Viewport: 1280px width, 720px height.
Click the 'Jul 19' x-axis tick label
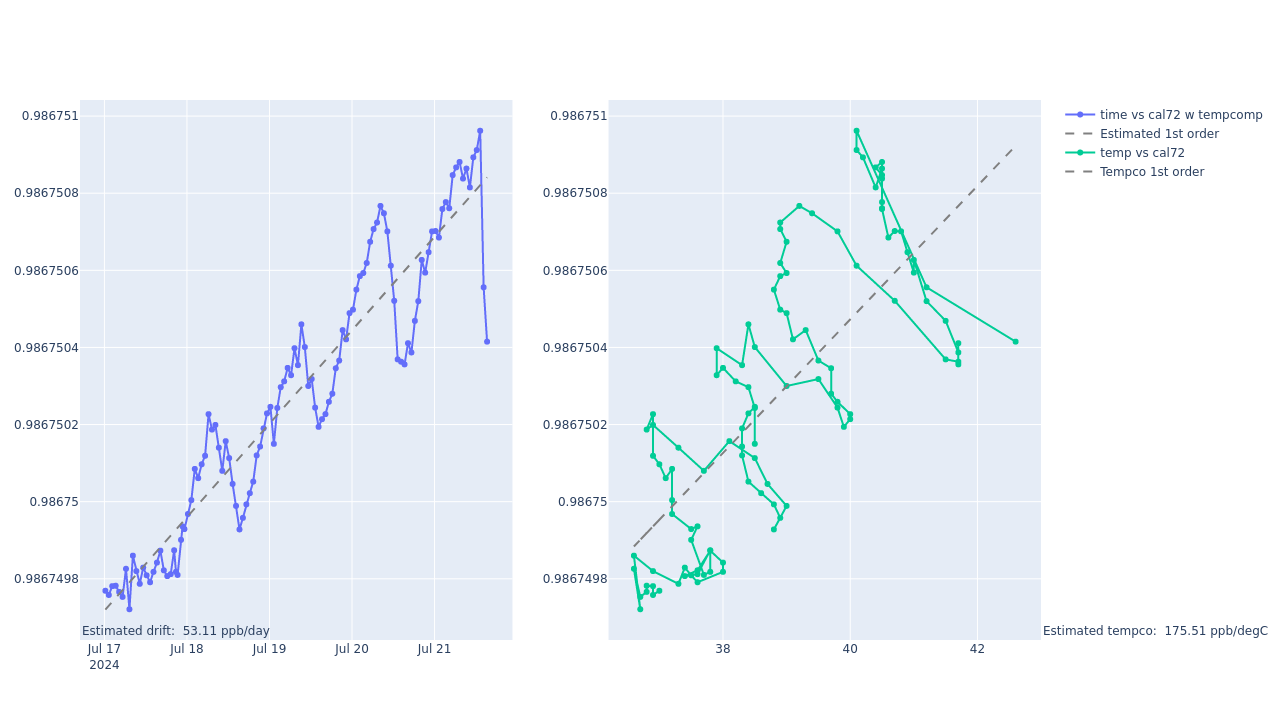click(x=269, y=649)
